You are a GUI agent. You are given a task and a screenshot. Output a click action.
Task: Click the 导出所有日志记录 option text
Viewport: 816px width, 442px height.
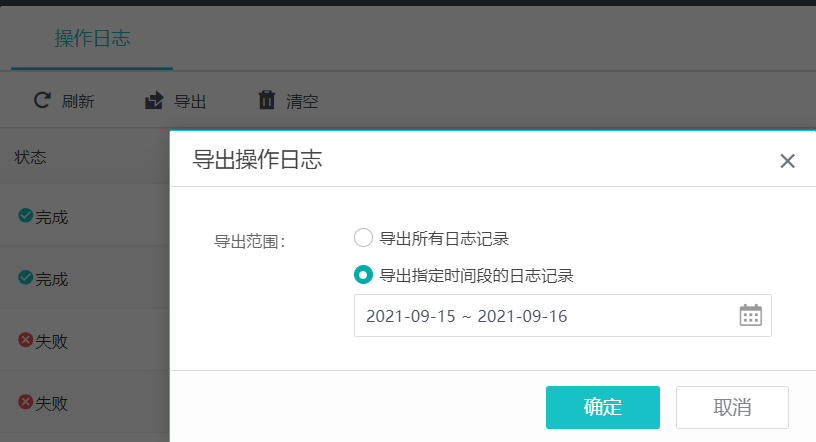444,238
